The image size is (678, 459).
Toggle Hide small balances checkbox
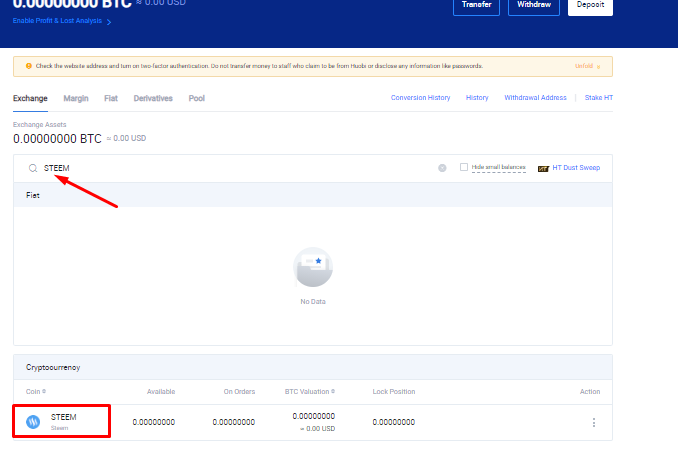point(464,167)
